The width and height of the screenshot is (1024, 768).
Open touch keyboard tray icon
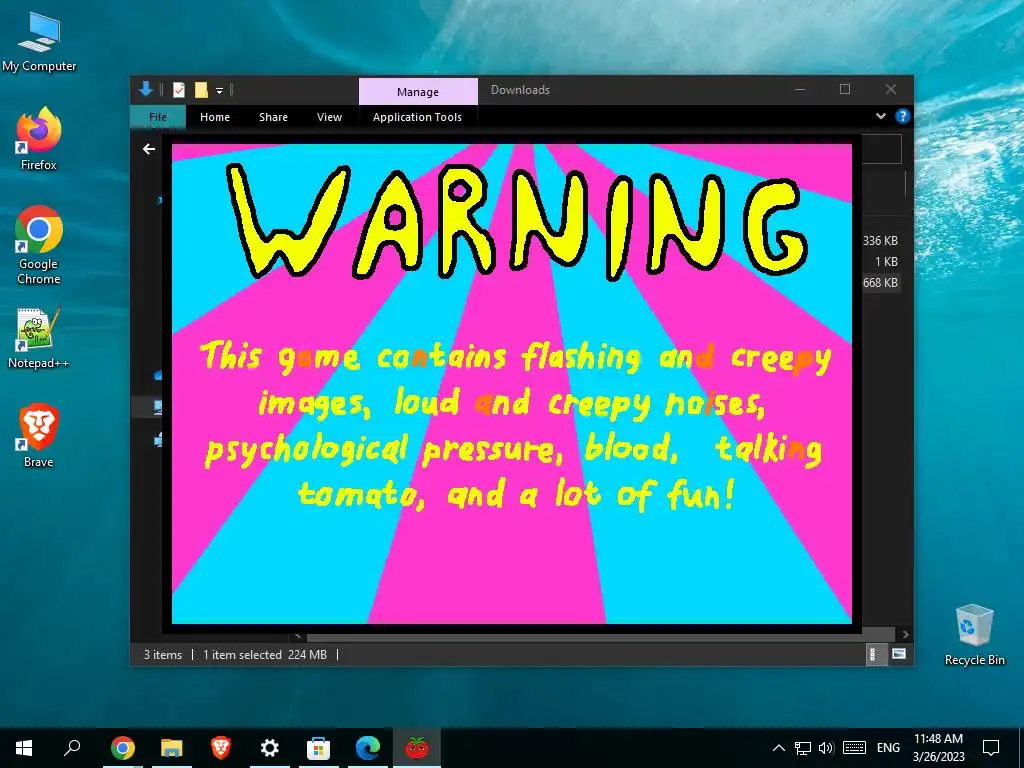(854, 748)
